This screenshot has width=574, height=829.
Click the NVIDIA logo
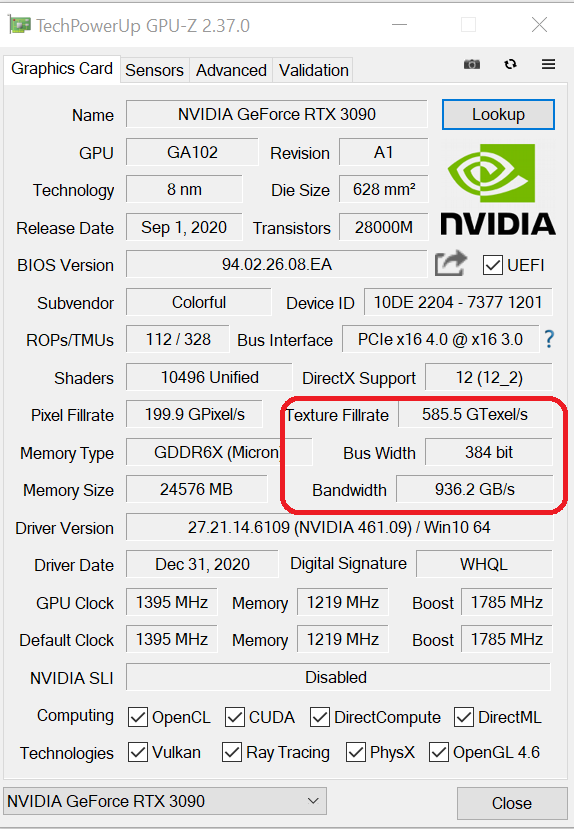pyautogui.click(x=498, y=189)
